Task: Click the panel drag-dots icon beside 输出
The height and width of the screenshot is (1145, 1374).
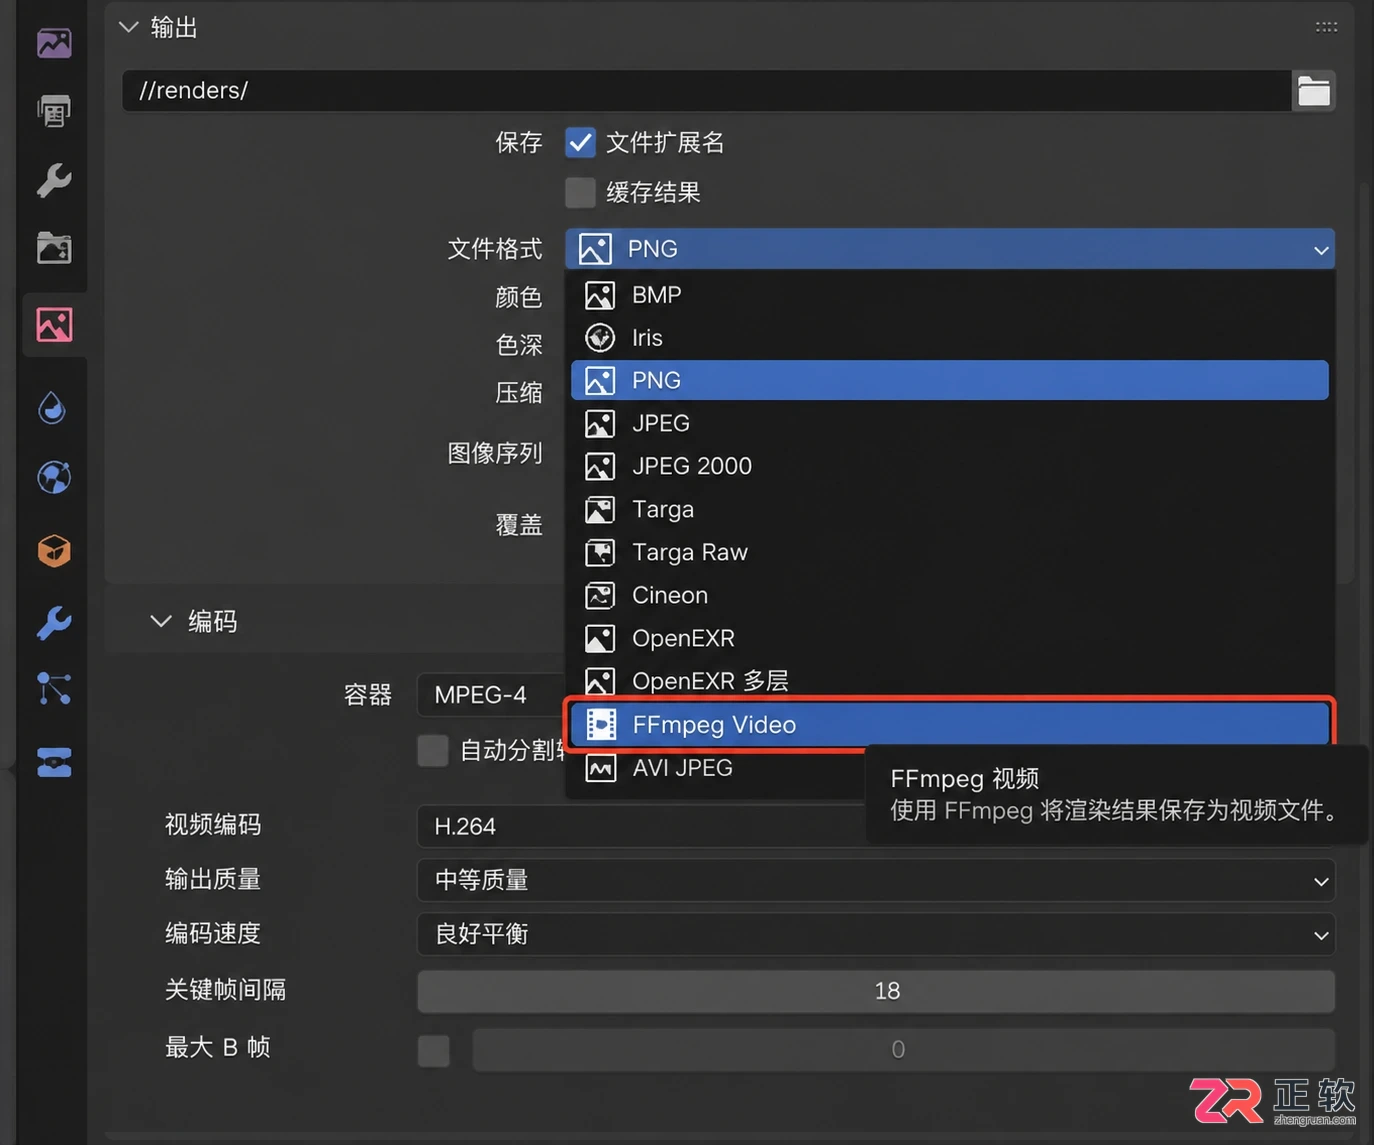Action: [1326, 27]
